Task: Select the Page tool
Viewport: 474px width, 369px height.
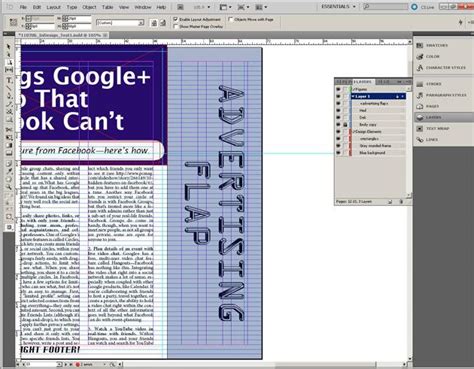Action: (9, 62)
